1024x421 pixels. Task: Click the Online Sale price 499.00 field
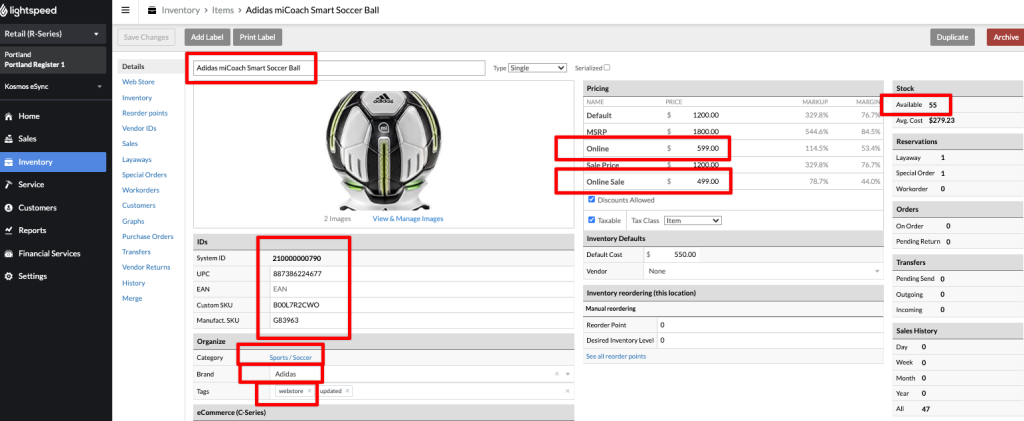[x=697, y=181]
